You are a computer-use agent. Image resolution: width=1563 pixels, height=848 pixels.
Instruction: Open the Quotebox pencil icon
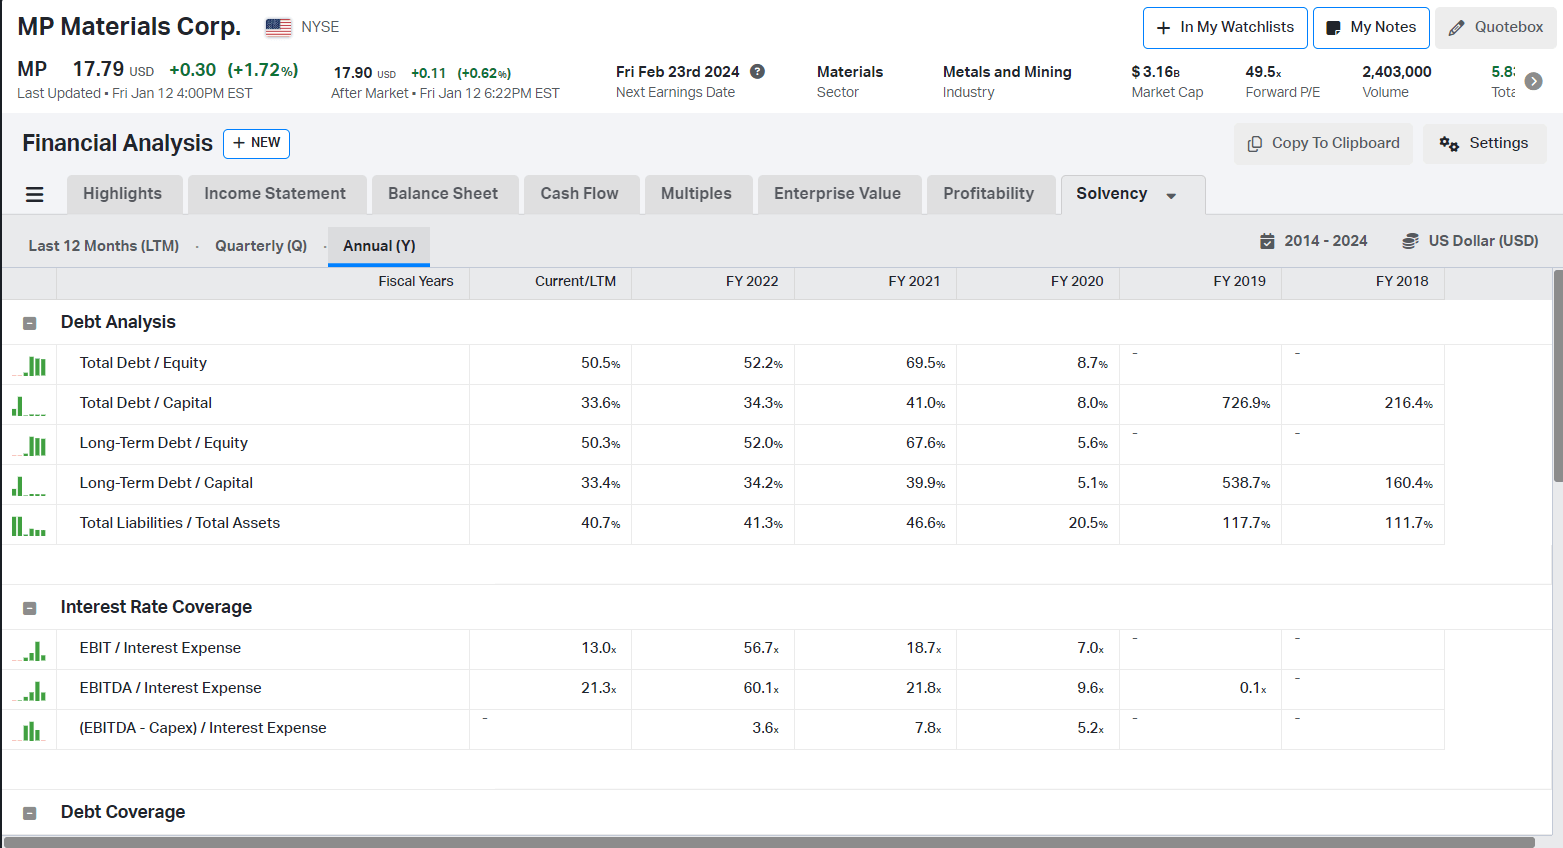click(1457, 27)
